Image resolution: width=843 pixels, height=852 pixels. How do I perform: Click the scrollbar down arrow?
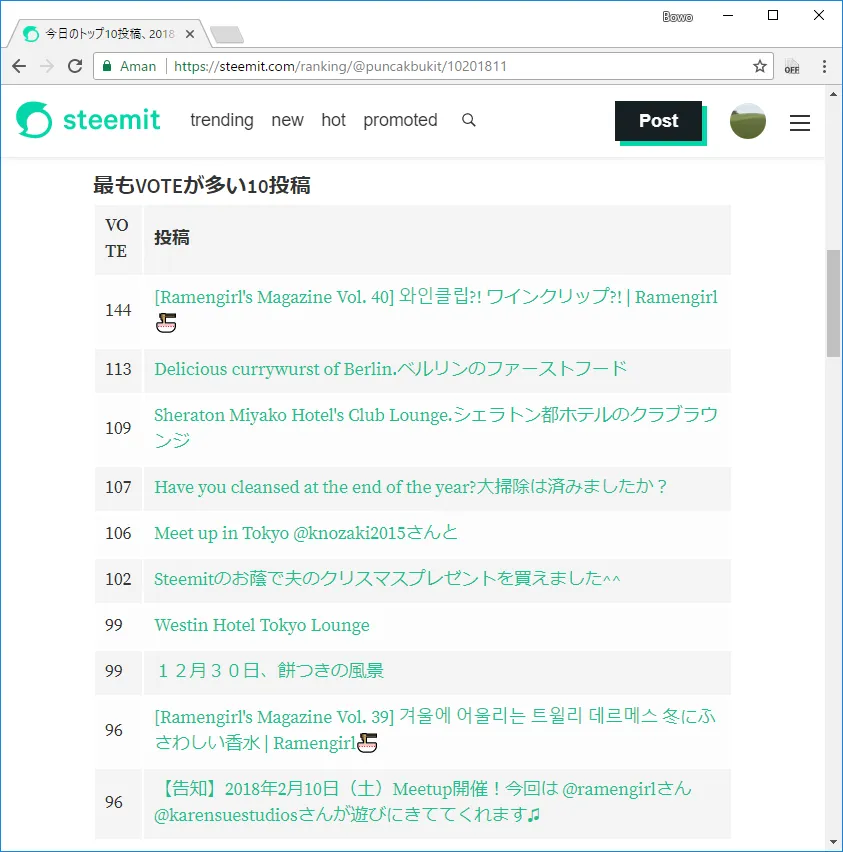(x=833, y=843)
